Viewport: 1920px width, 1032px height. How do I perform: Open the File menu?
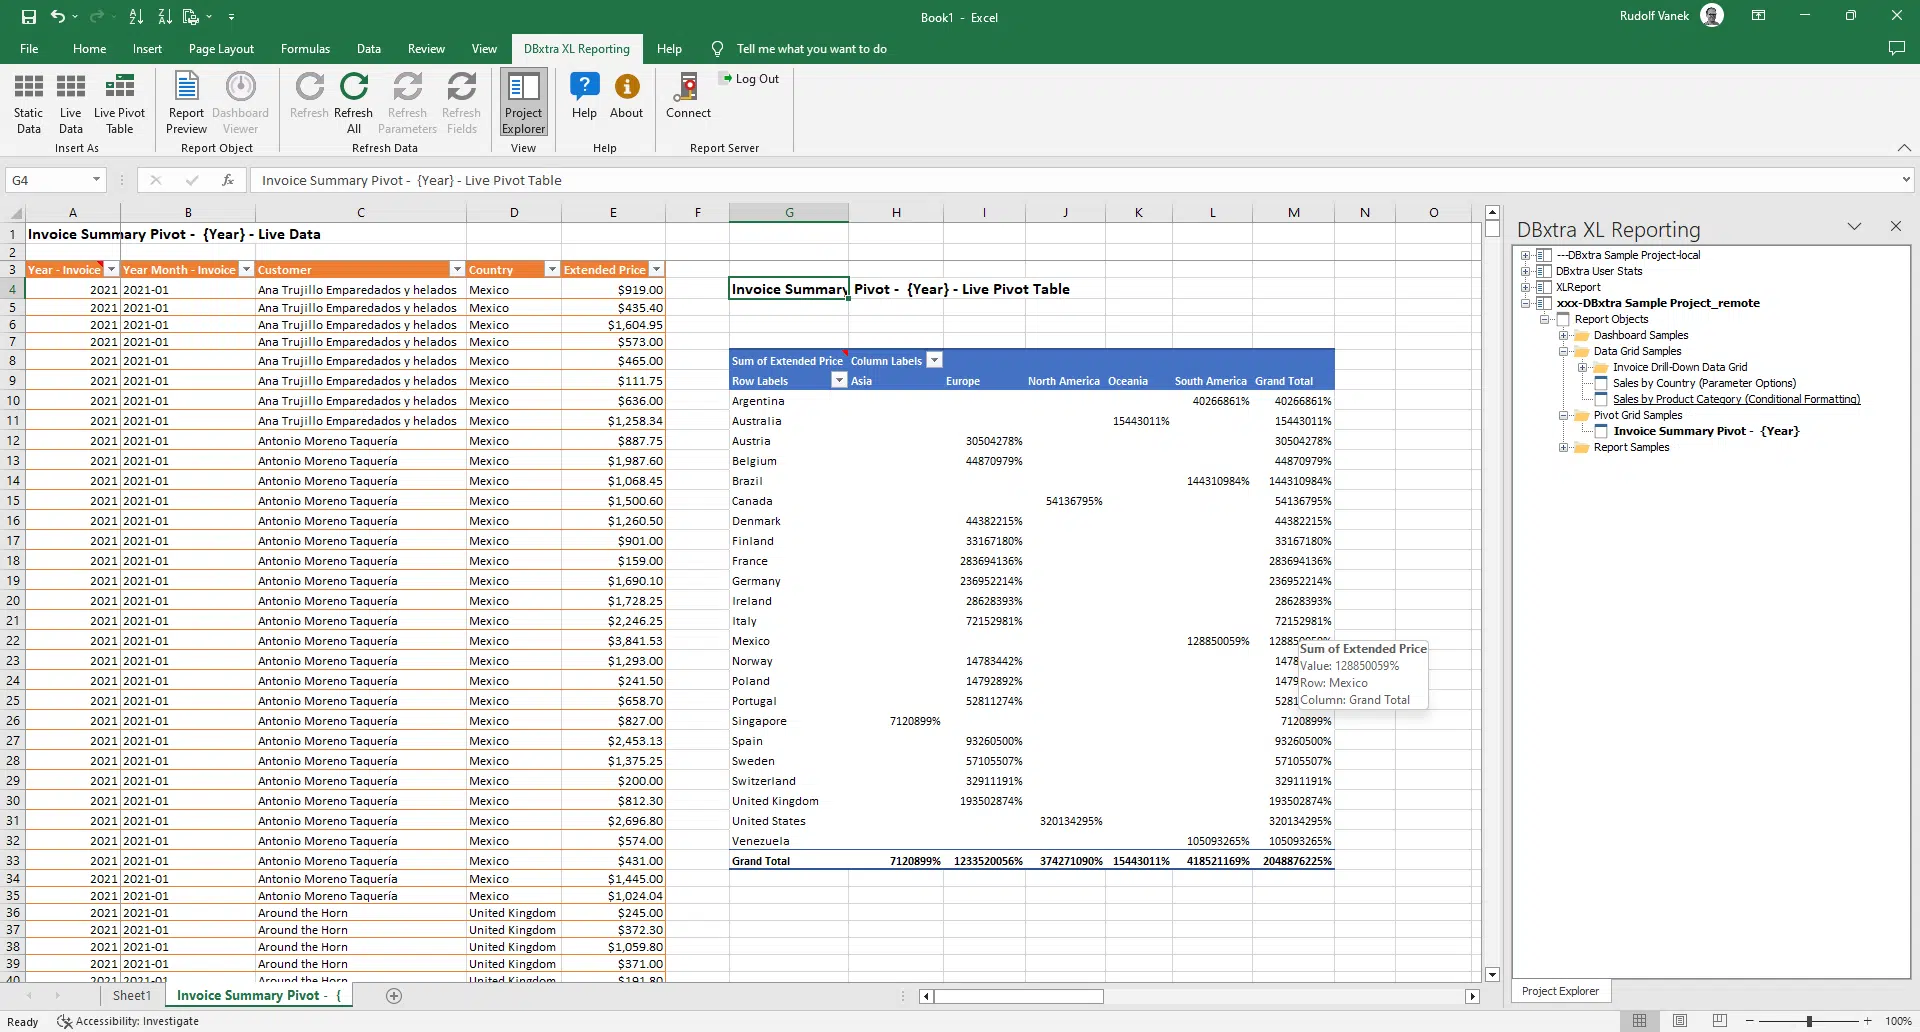tap(29, 49)
